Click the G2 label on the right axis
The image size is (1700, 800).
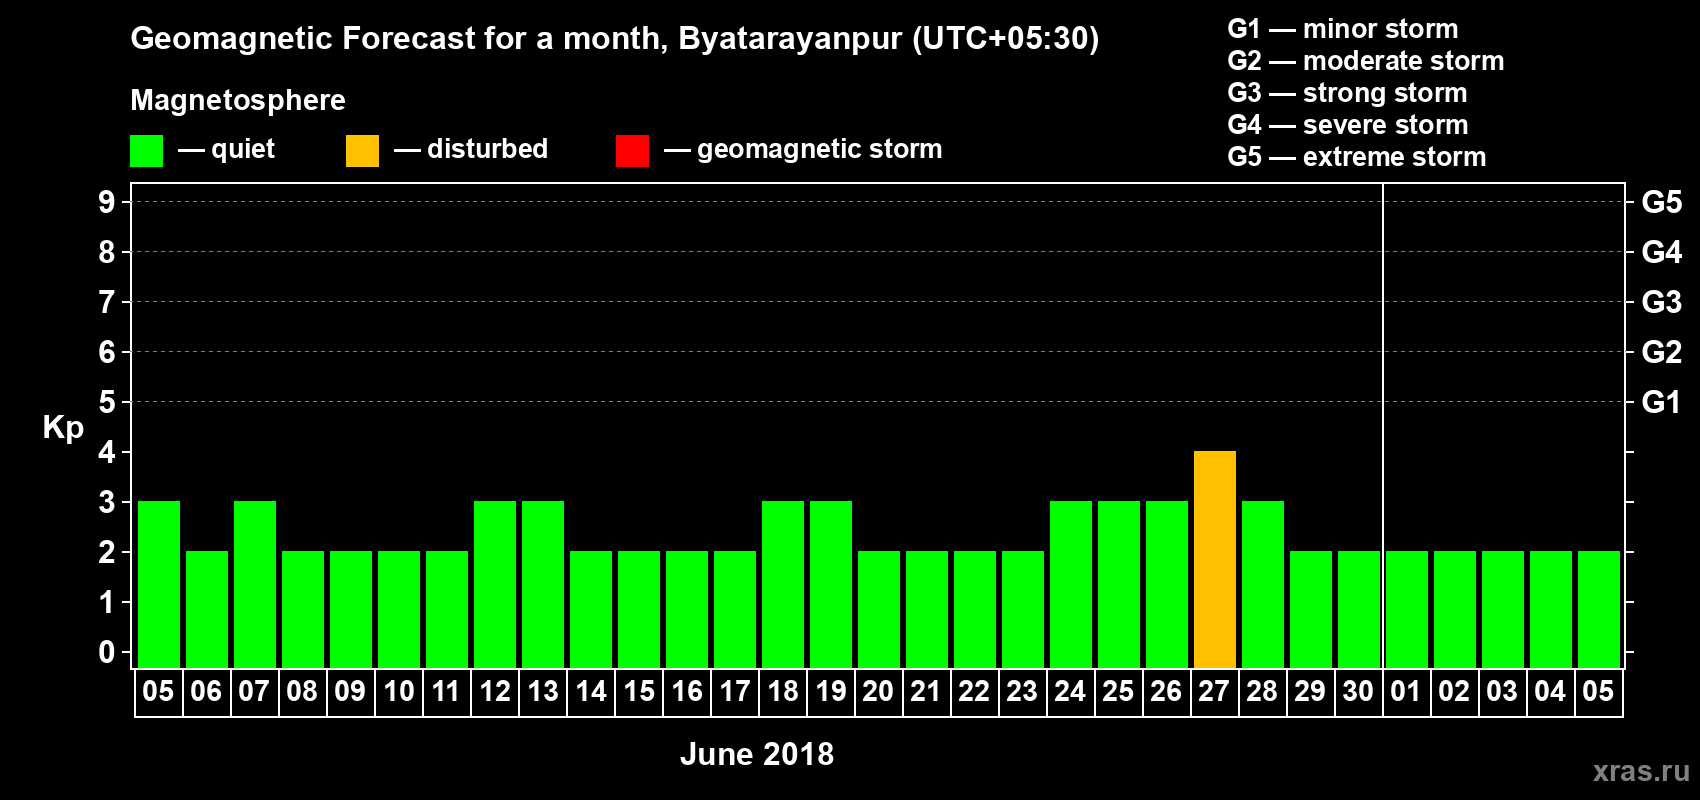coord(1662,352)
